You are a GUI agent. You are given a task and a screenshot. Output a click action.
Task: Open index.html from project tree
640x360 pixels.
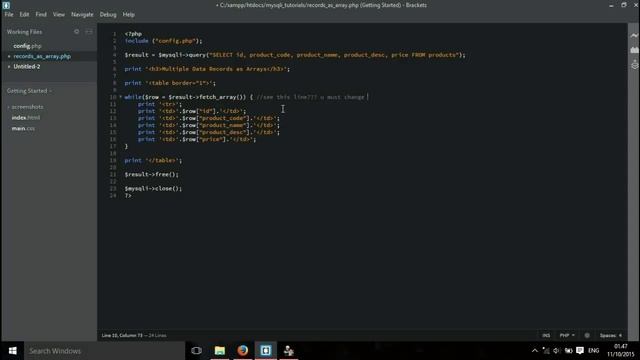pos(26,118)
